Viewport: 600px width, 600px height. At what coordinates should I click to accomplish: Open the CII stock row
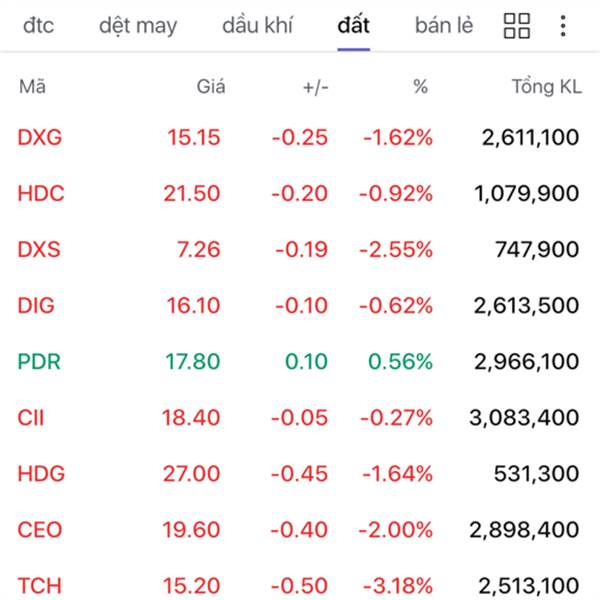[31, 418]
